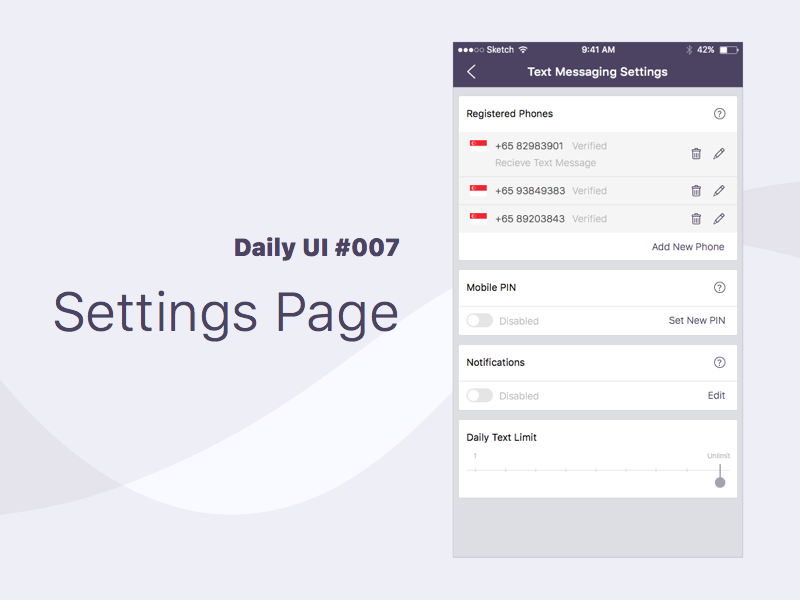The image size is (800, 600).
Task: Open help for Registered Phones section
Action: click(x=719, y=113)
